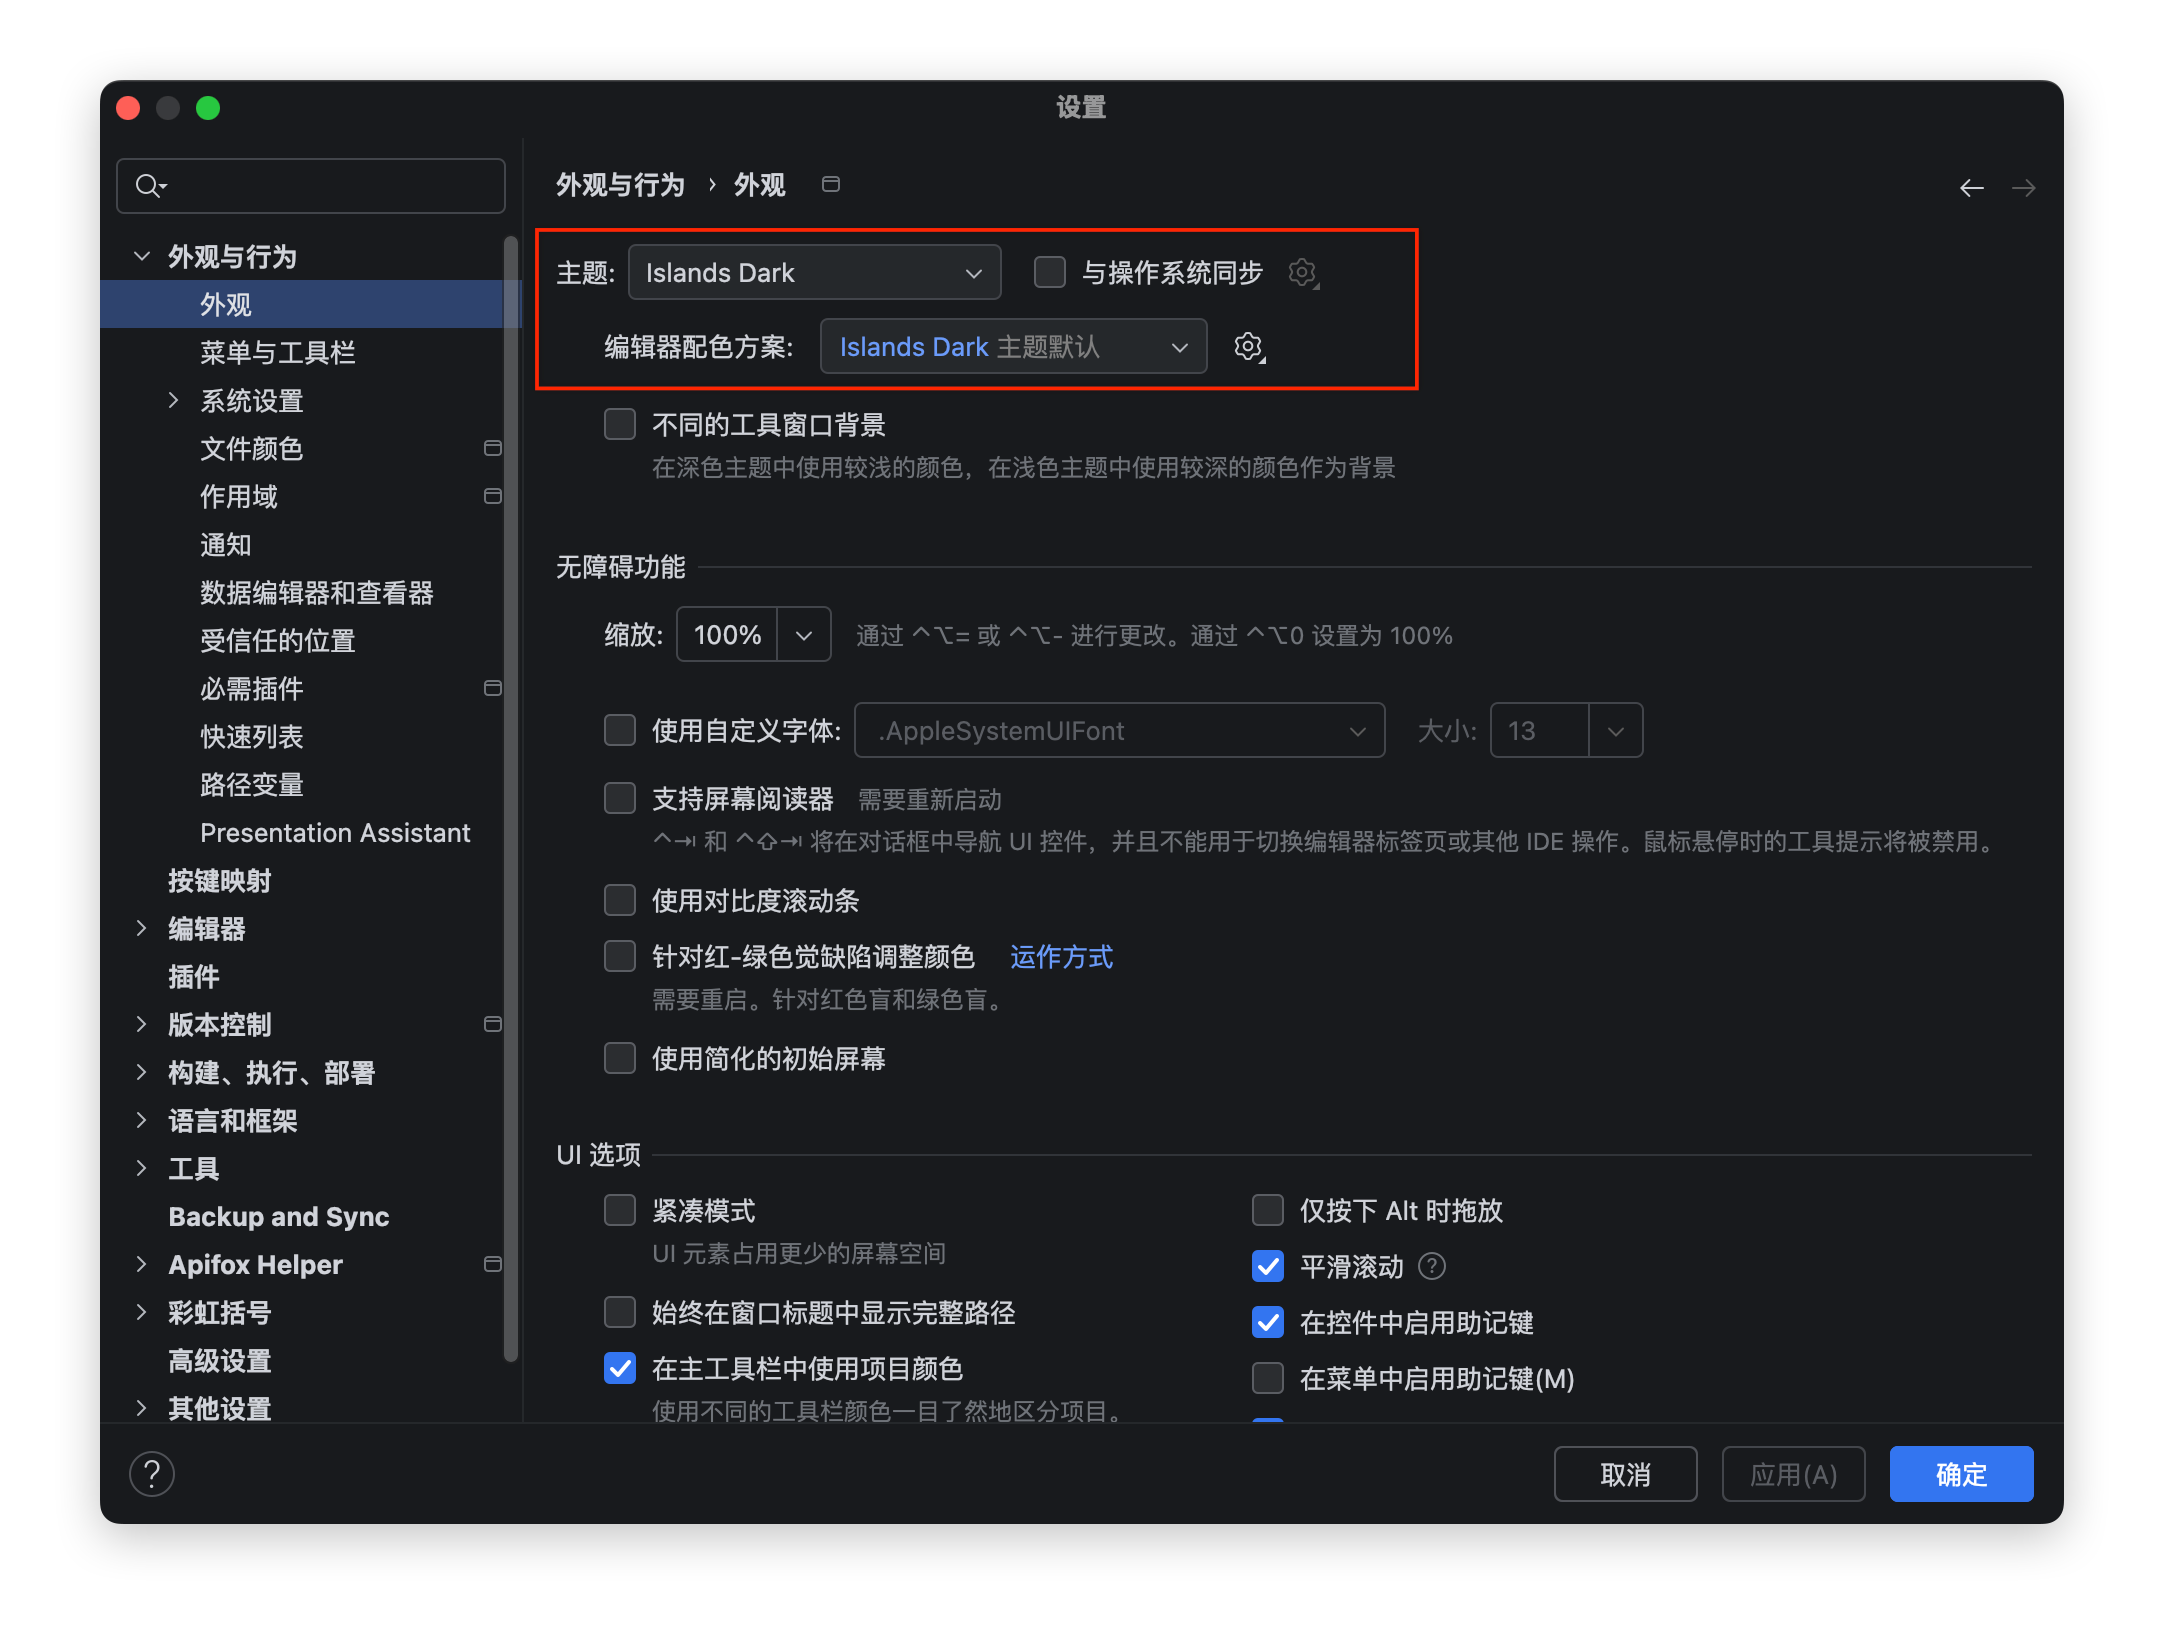The image size is (2164, 1644).
Task: Open the 主题 Islands Dark dropdown
Action: (x=814, y=272)
